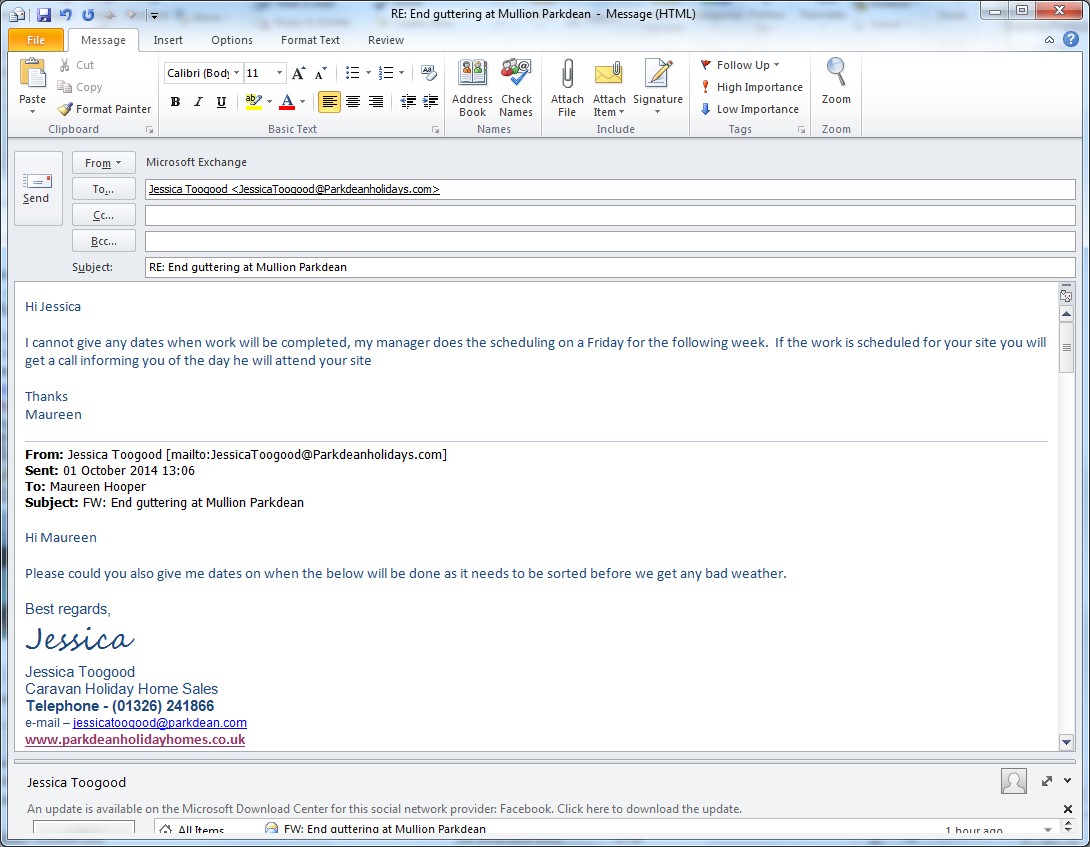Clear all formatting
The height and width of the screenshot is (847, 1090).
click(x=429, y=73)
